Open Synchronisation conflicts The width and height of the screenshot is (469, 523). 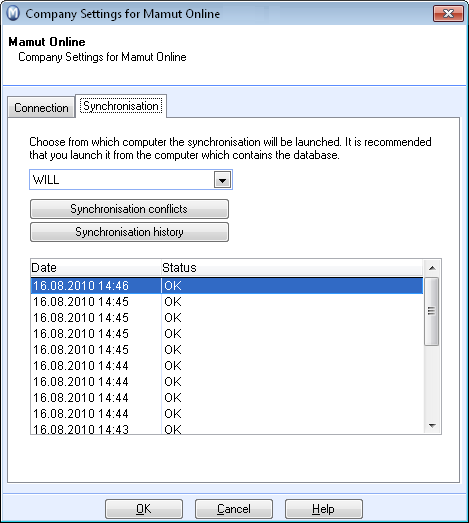[x=129, y=209]
